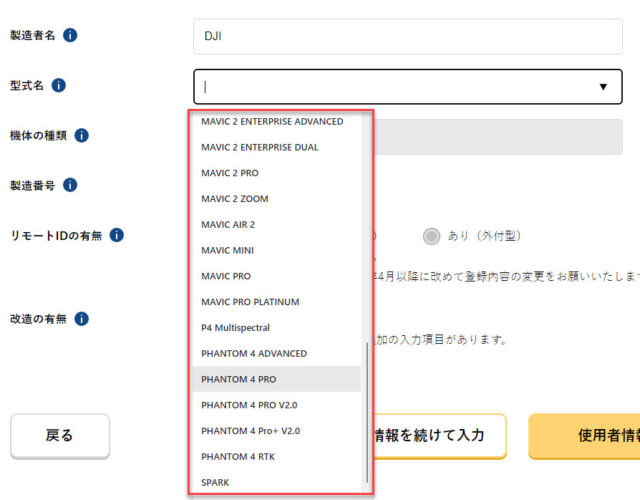Select the MAVIC PRO entry

(276, 276)
